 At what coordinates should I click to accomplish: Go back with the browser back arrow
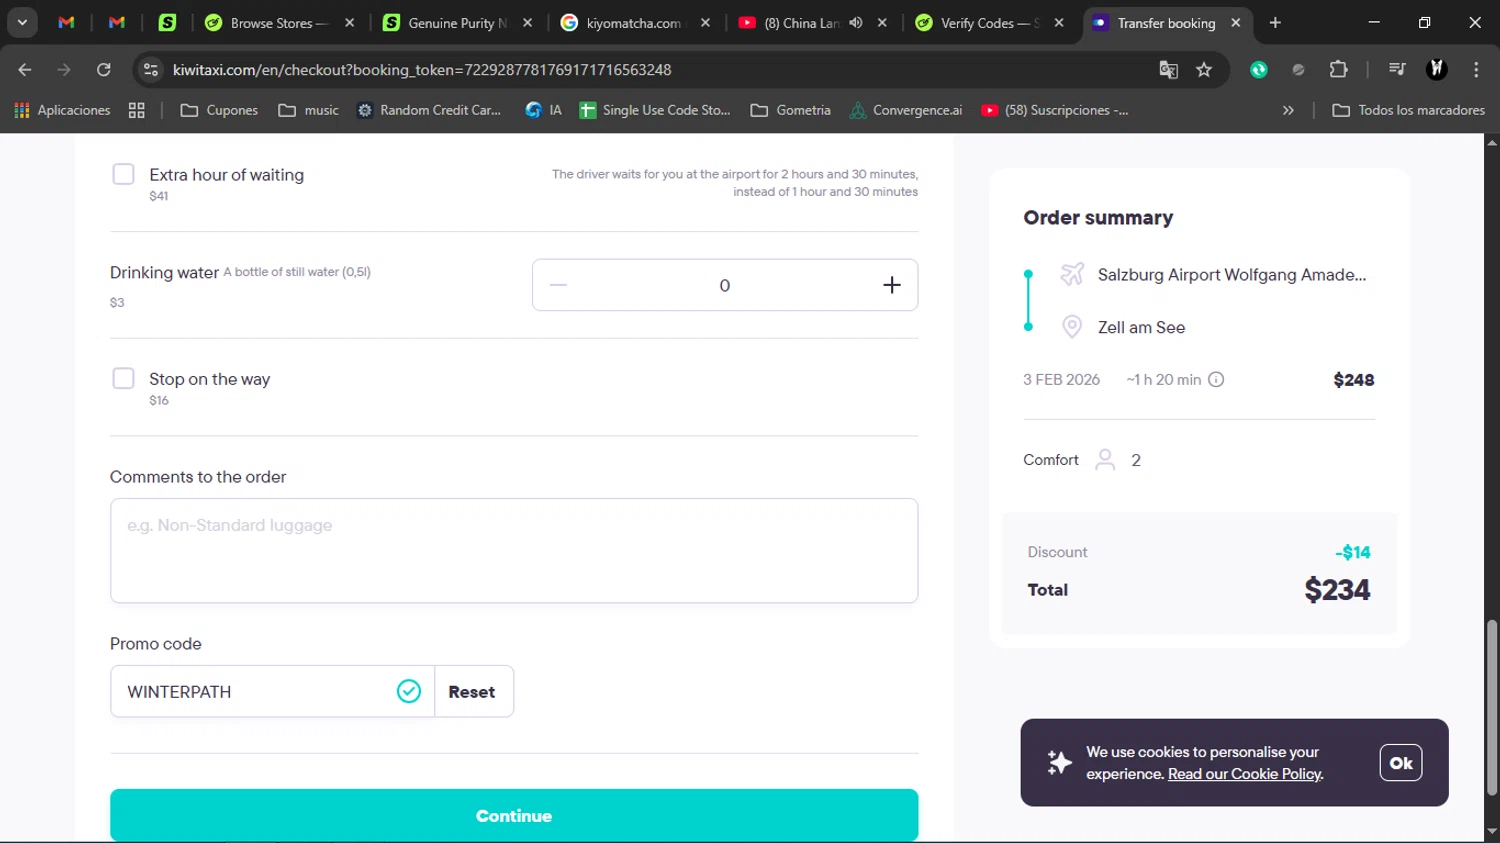(x=25, y=69)
